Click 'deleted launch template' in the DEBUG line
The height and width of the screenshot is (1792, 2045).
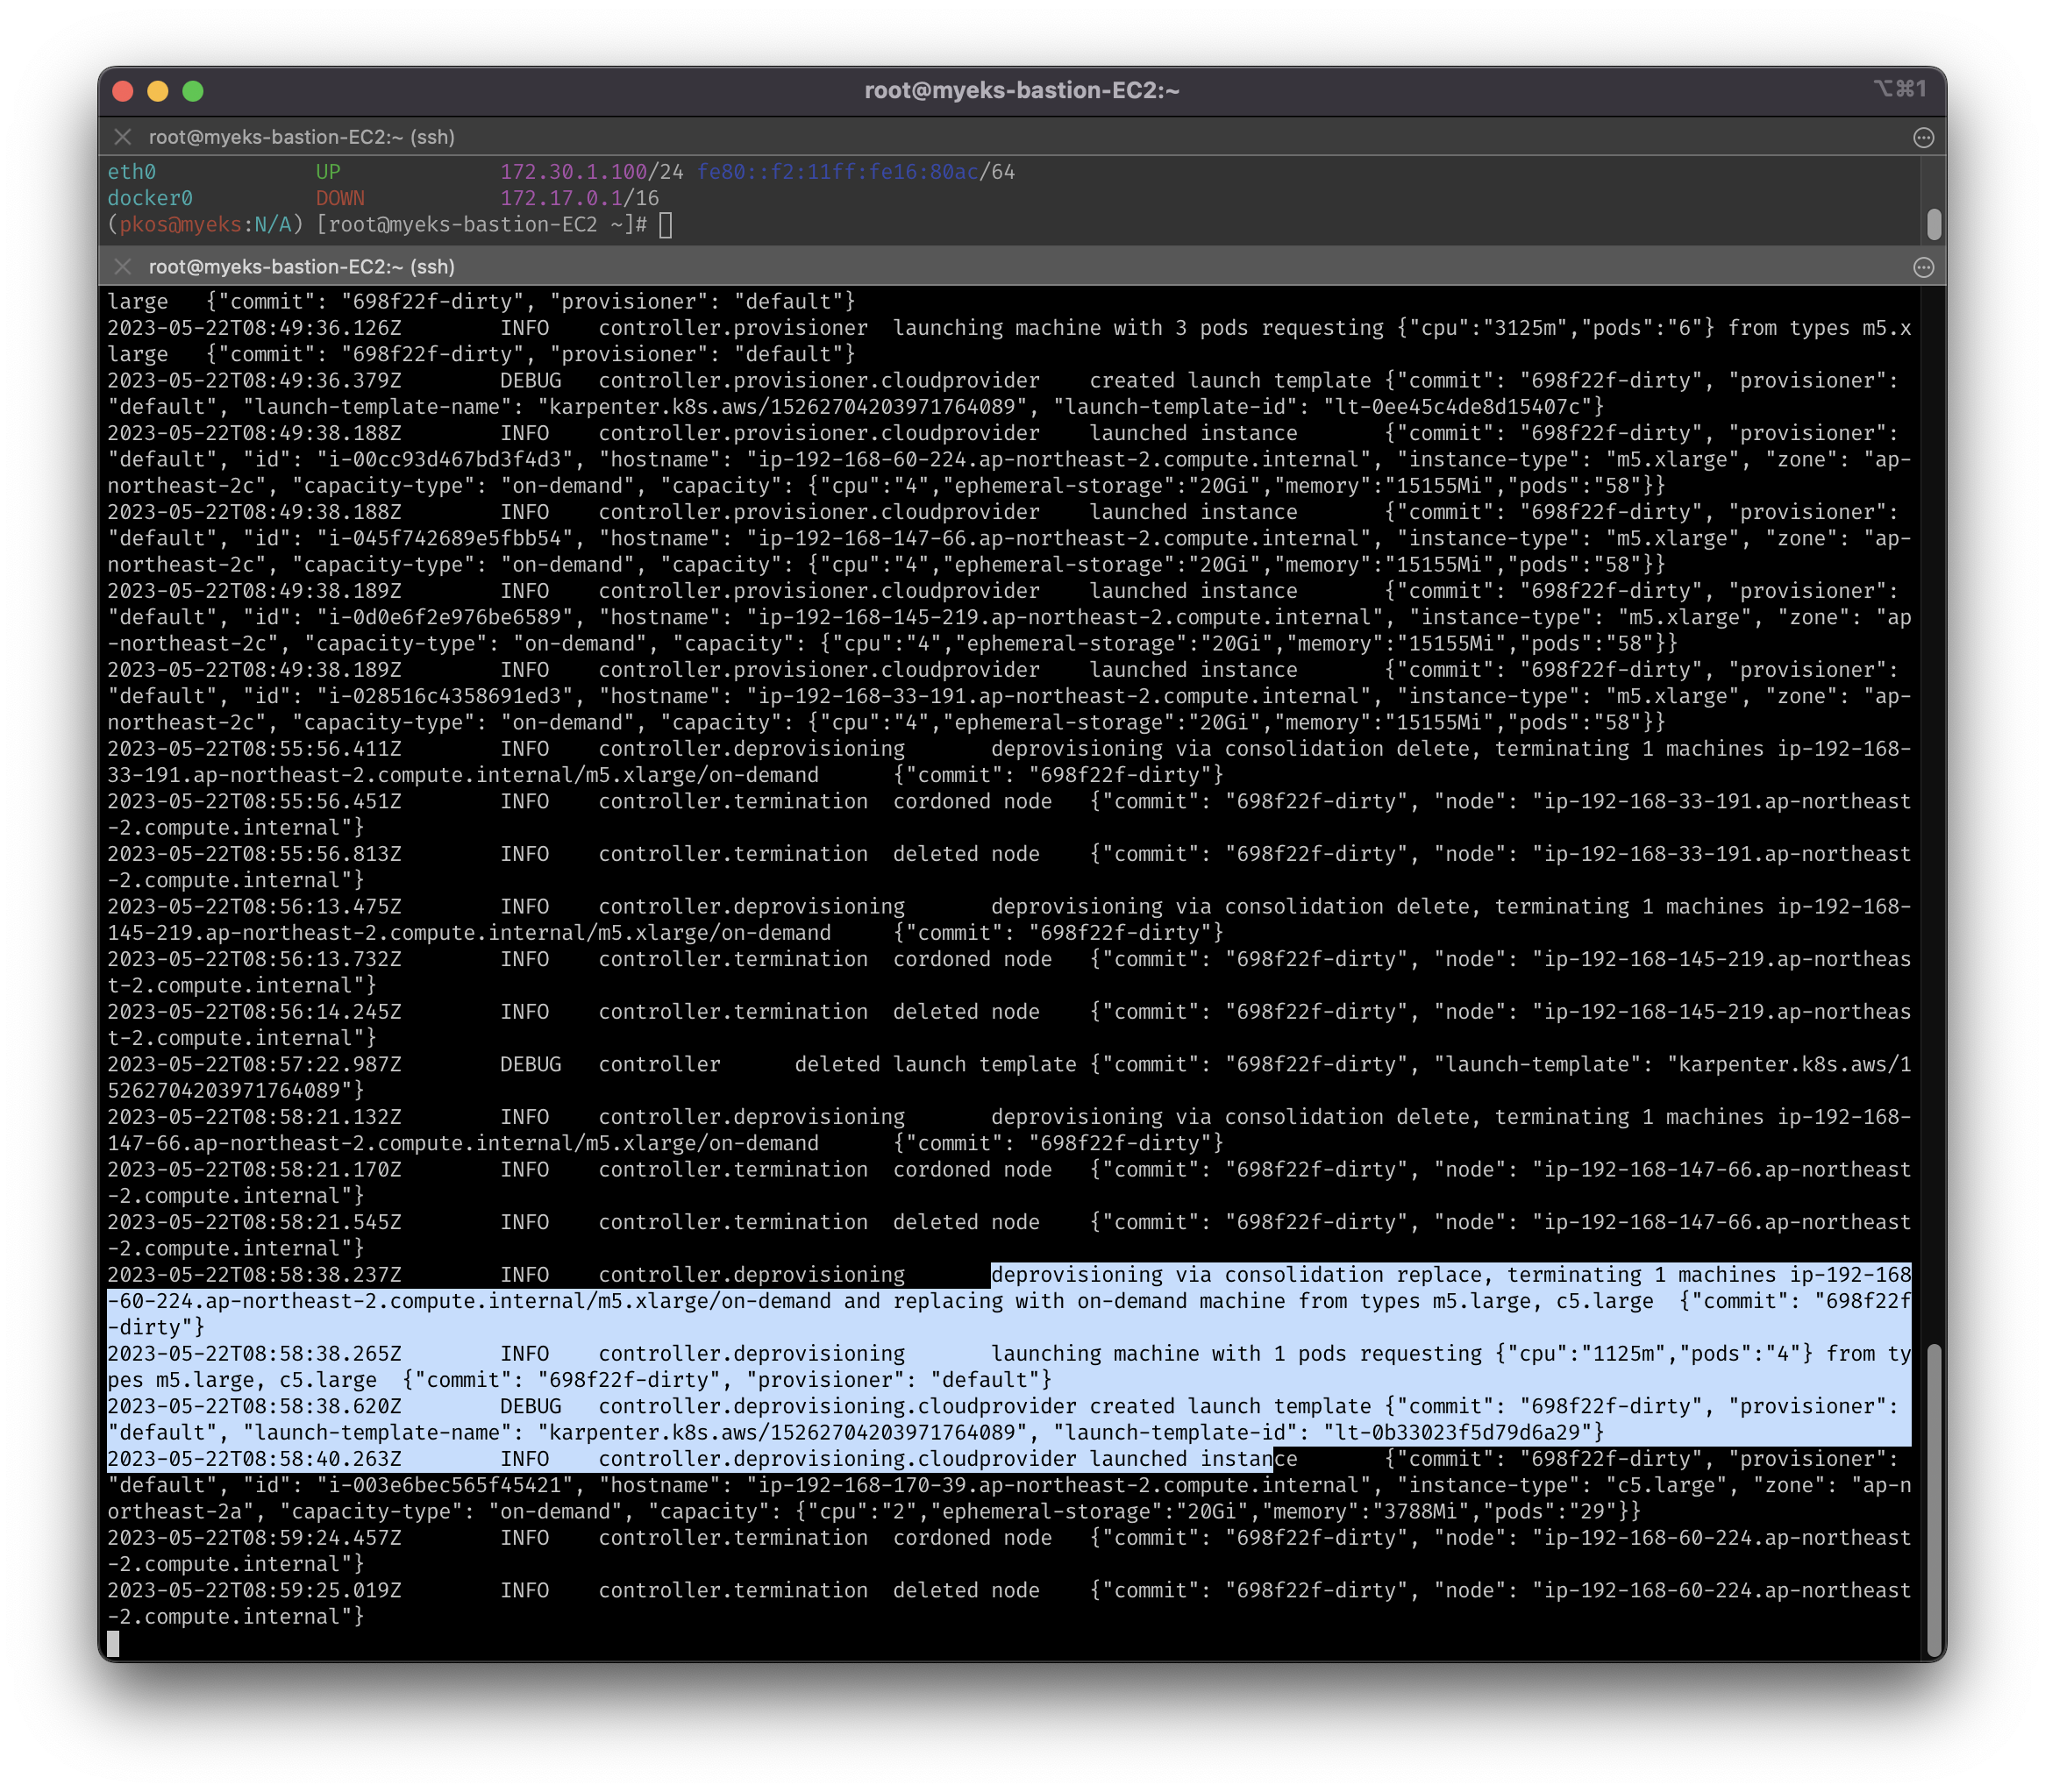pyautogui.click(x=935, y=1065)
